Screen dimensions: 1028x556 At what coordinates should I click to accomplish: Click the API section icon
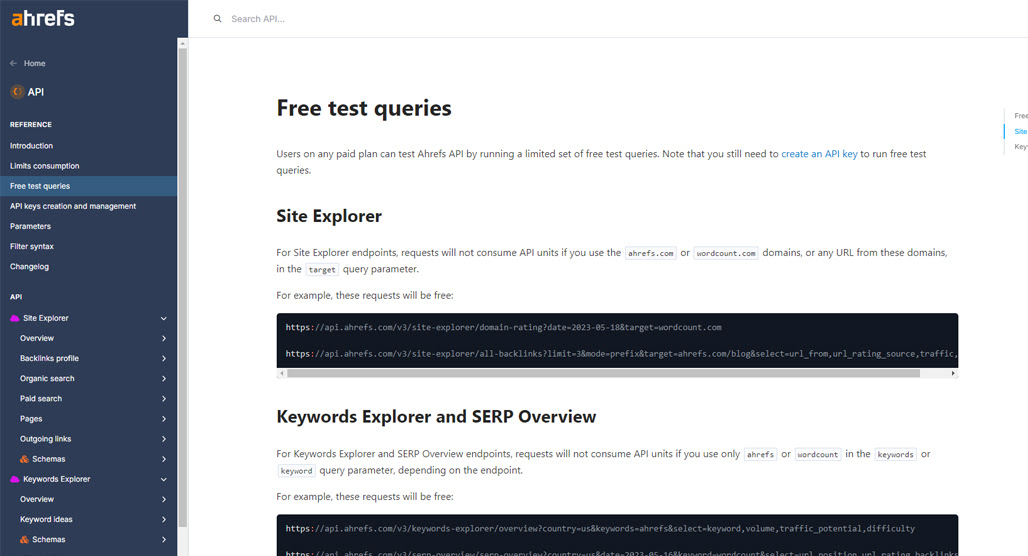18,92
